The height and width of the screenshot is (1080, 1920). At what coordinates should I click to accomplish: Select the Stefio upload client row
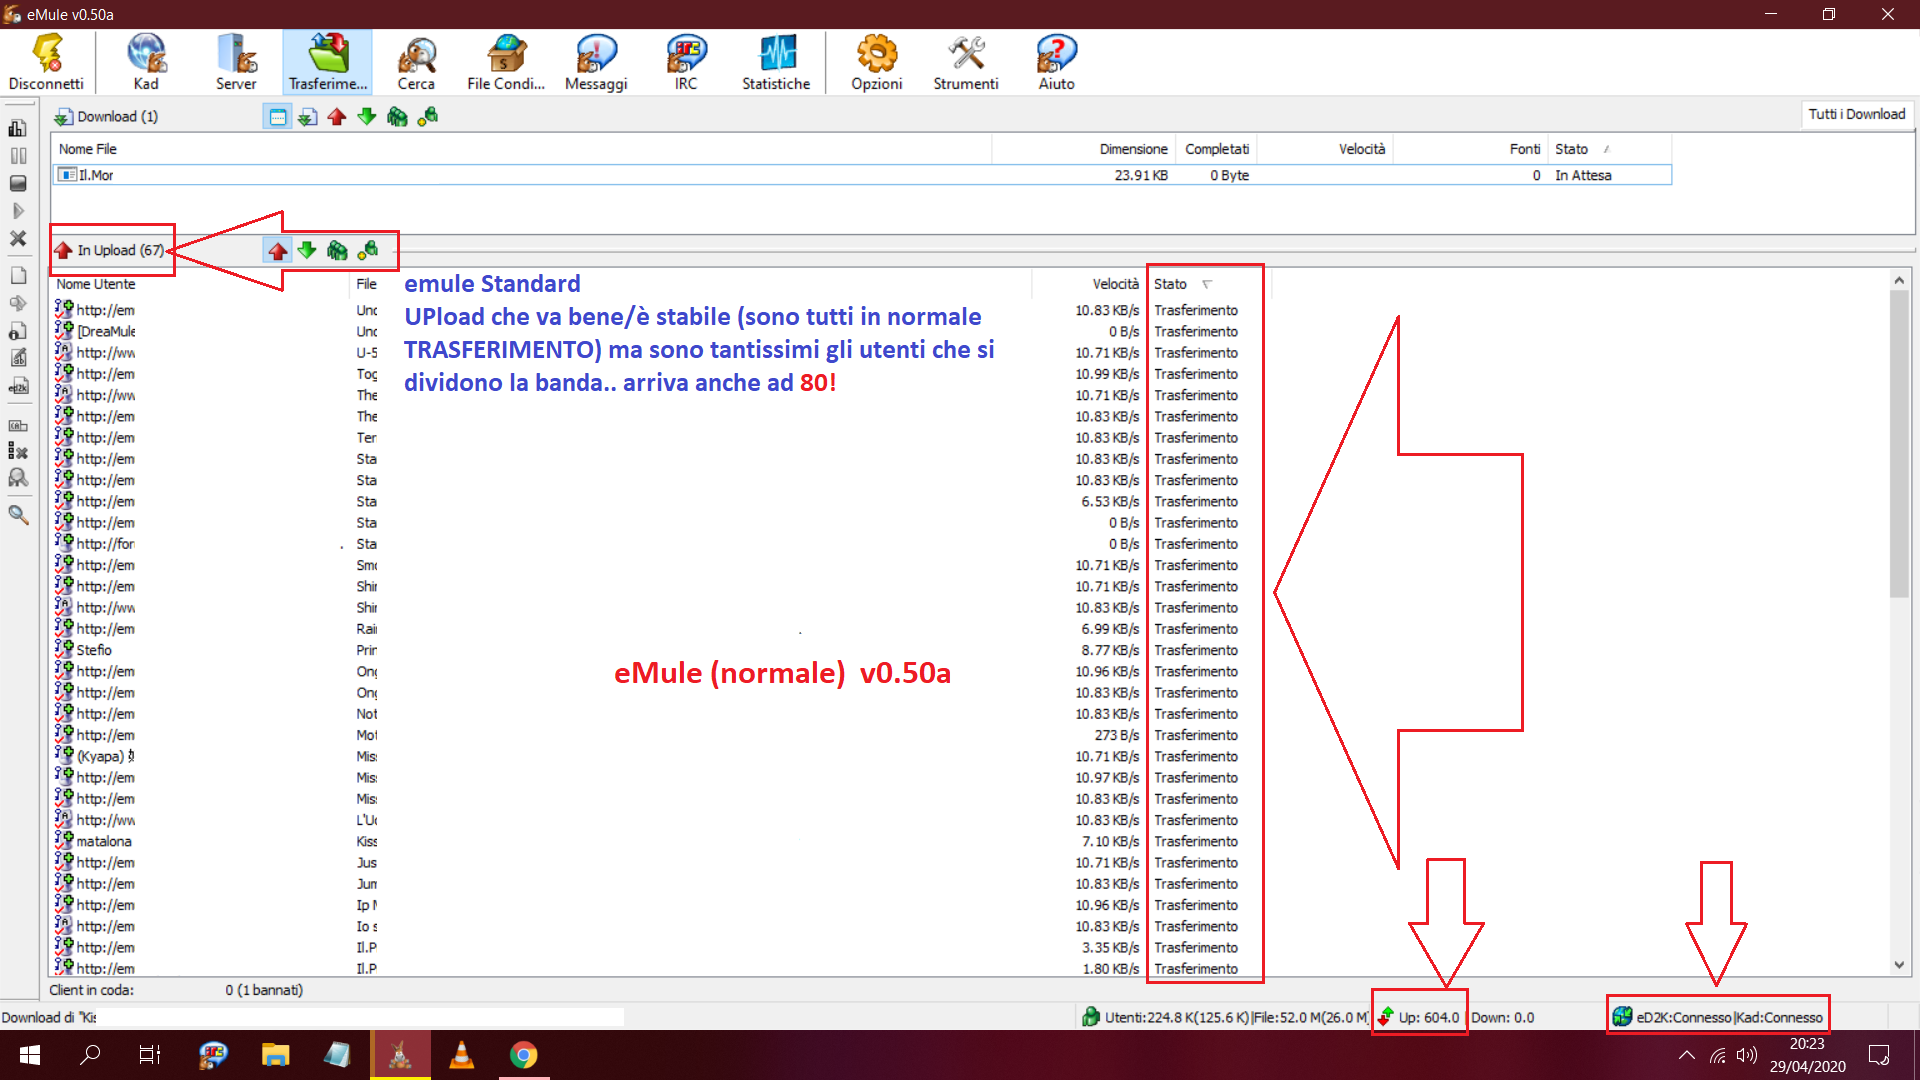point(660,650)
